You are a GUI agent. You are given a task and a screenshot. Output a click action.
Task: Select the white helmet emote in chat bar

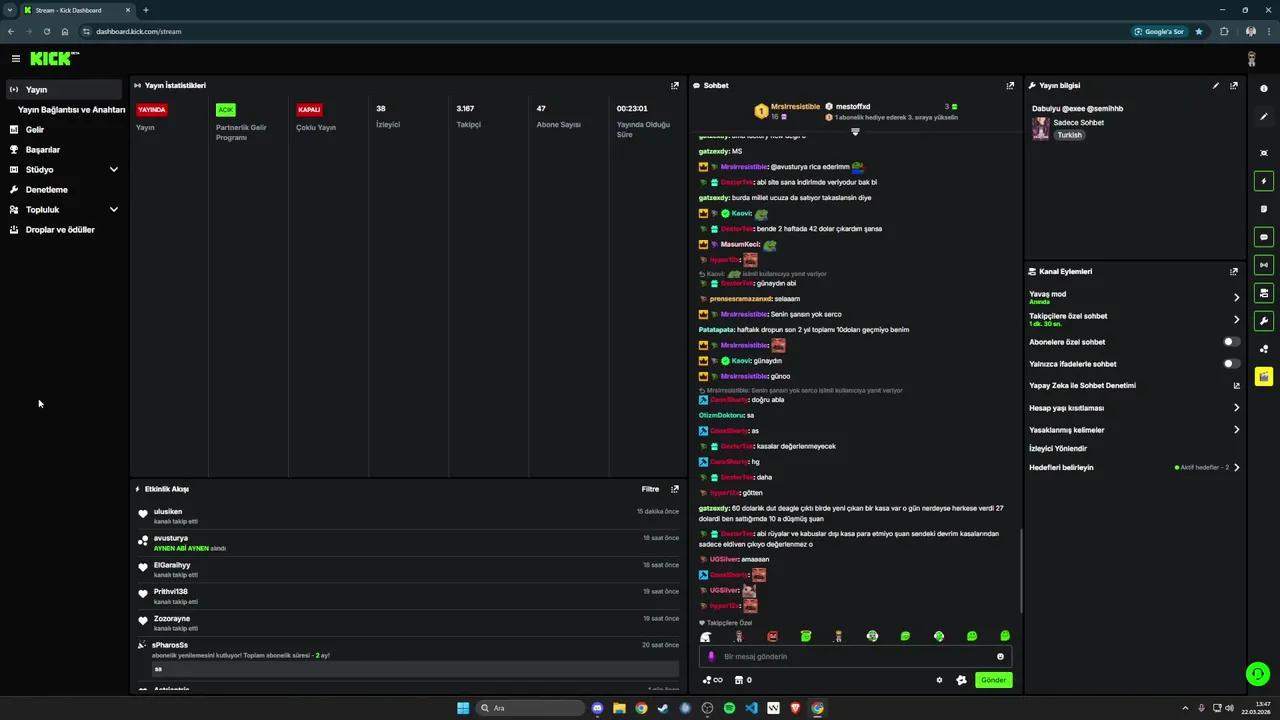[706, 636]
